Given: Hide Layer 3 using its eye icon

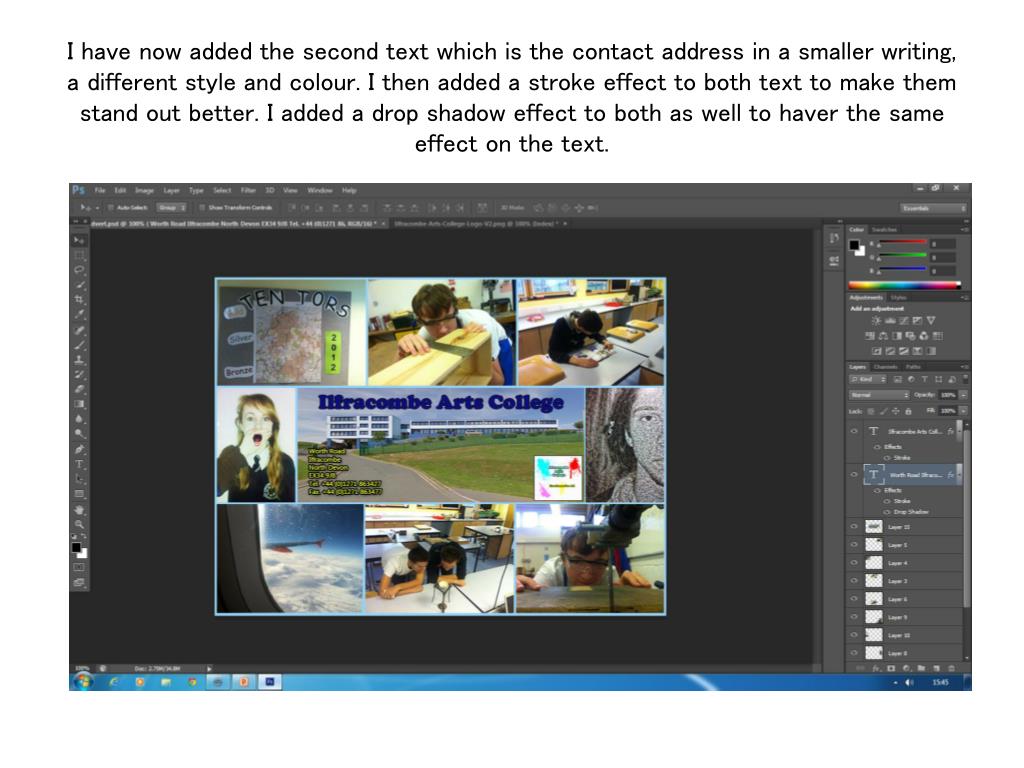Looking at the screenshot, I should [854, 581].
